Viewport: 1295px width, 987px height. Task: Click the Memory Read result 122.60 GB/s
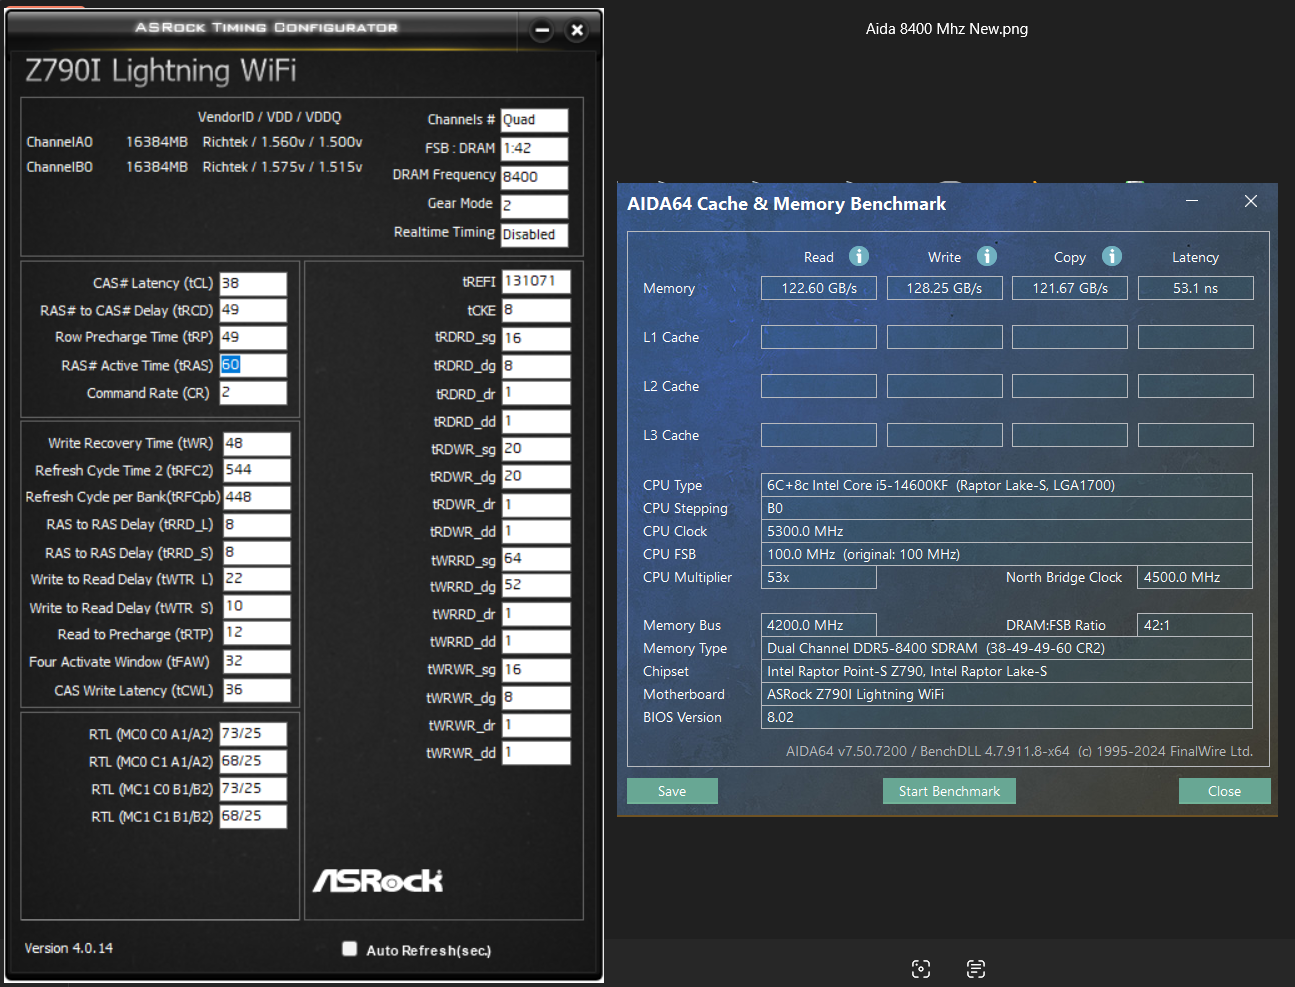click(819, 288)
